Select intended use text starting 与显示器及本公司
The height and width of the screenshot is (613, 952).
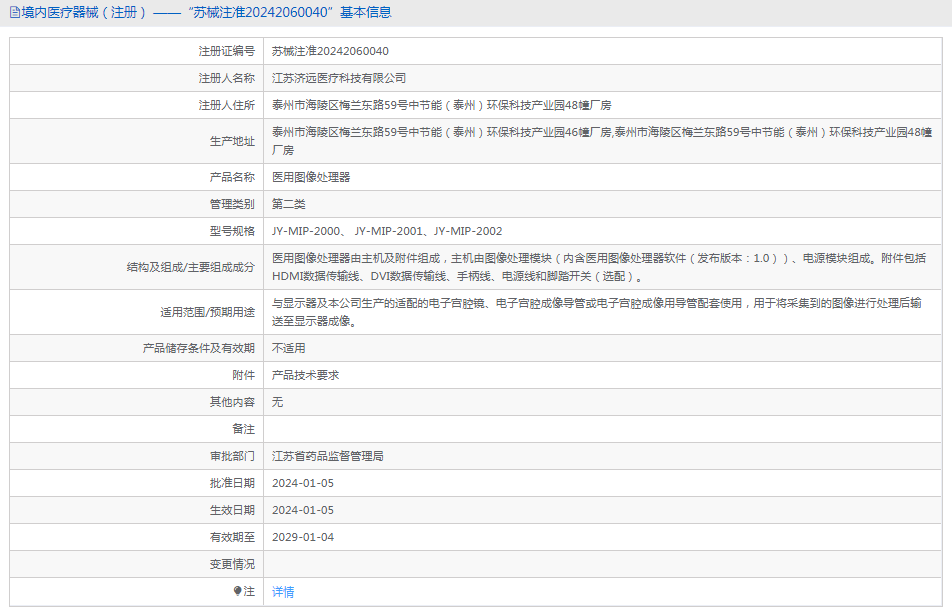pos(596,312)
